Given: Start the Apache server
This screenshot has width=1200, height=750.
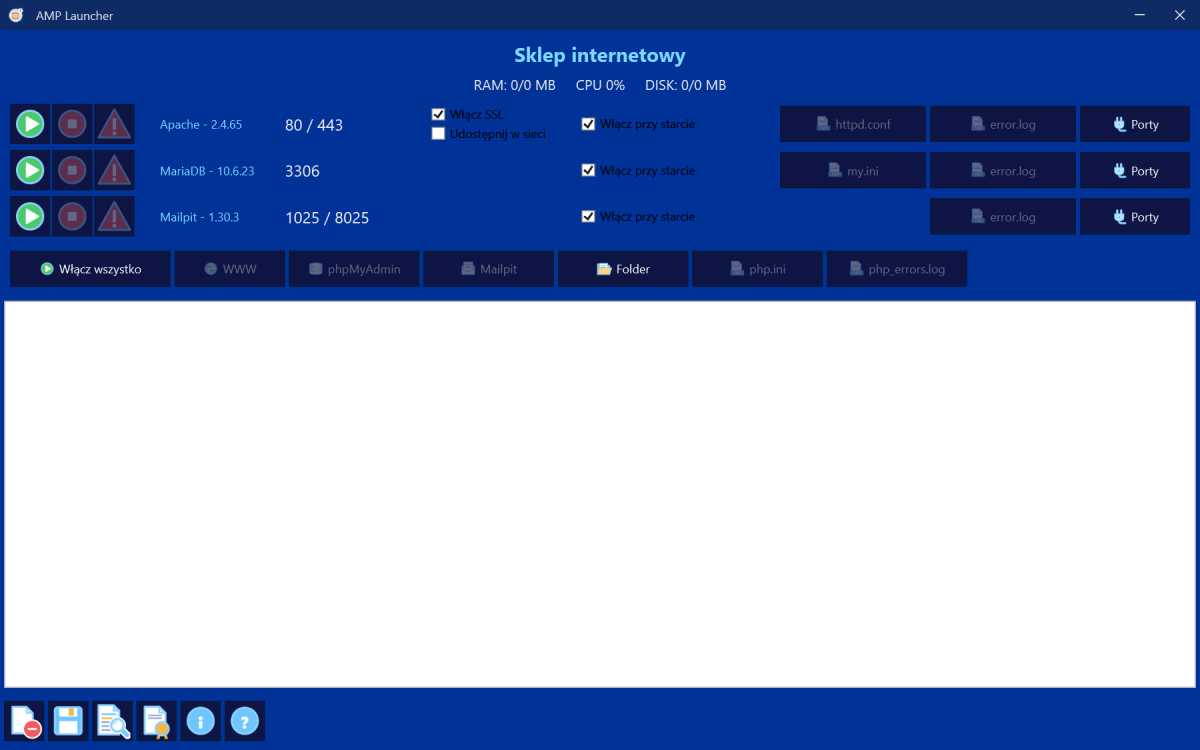Looking at the screenshot, I should pos(30,125).
